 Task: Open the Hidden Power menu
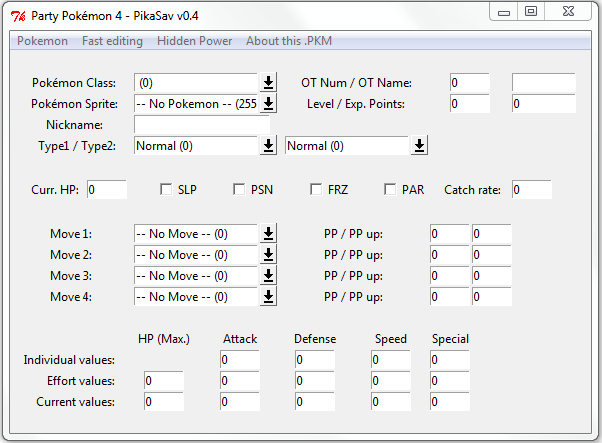click(194, 41)
